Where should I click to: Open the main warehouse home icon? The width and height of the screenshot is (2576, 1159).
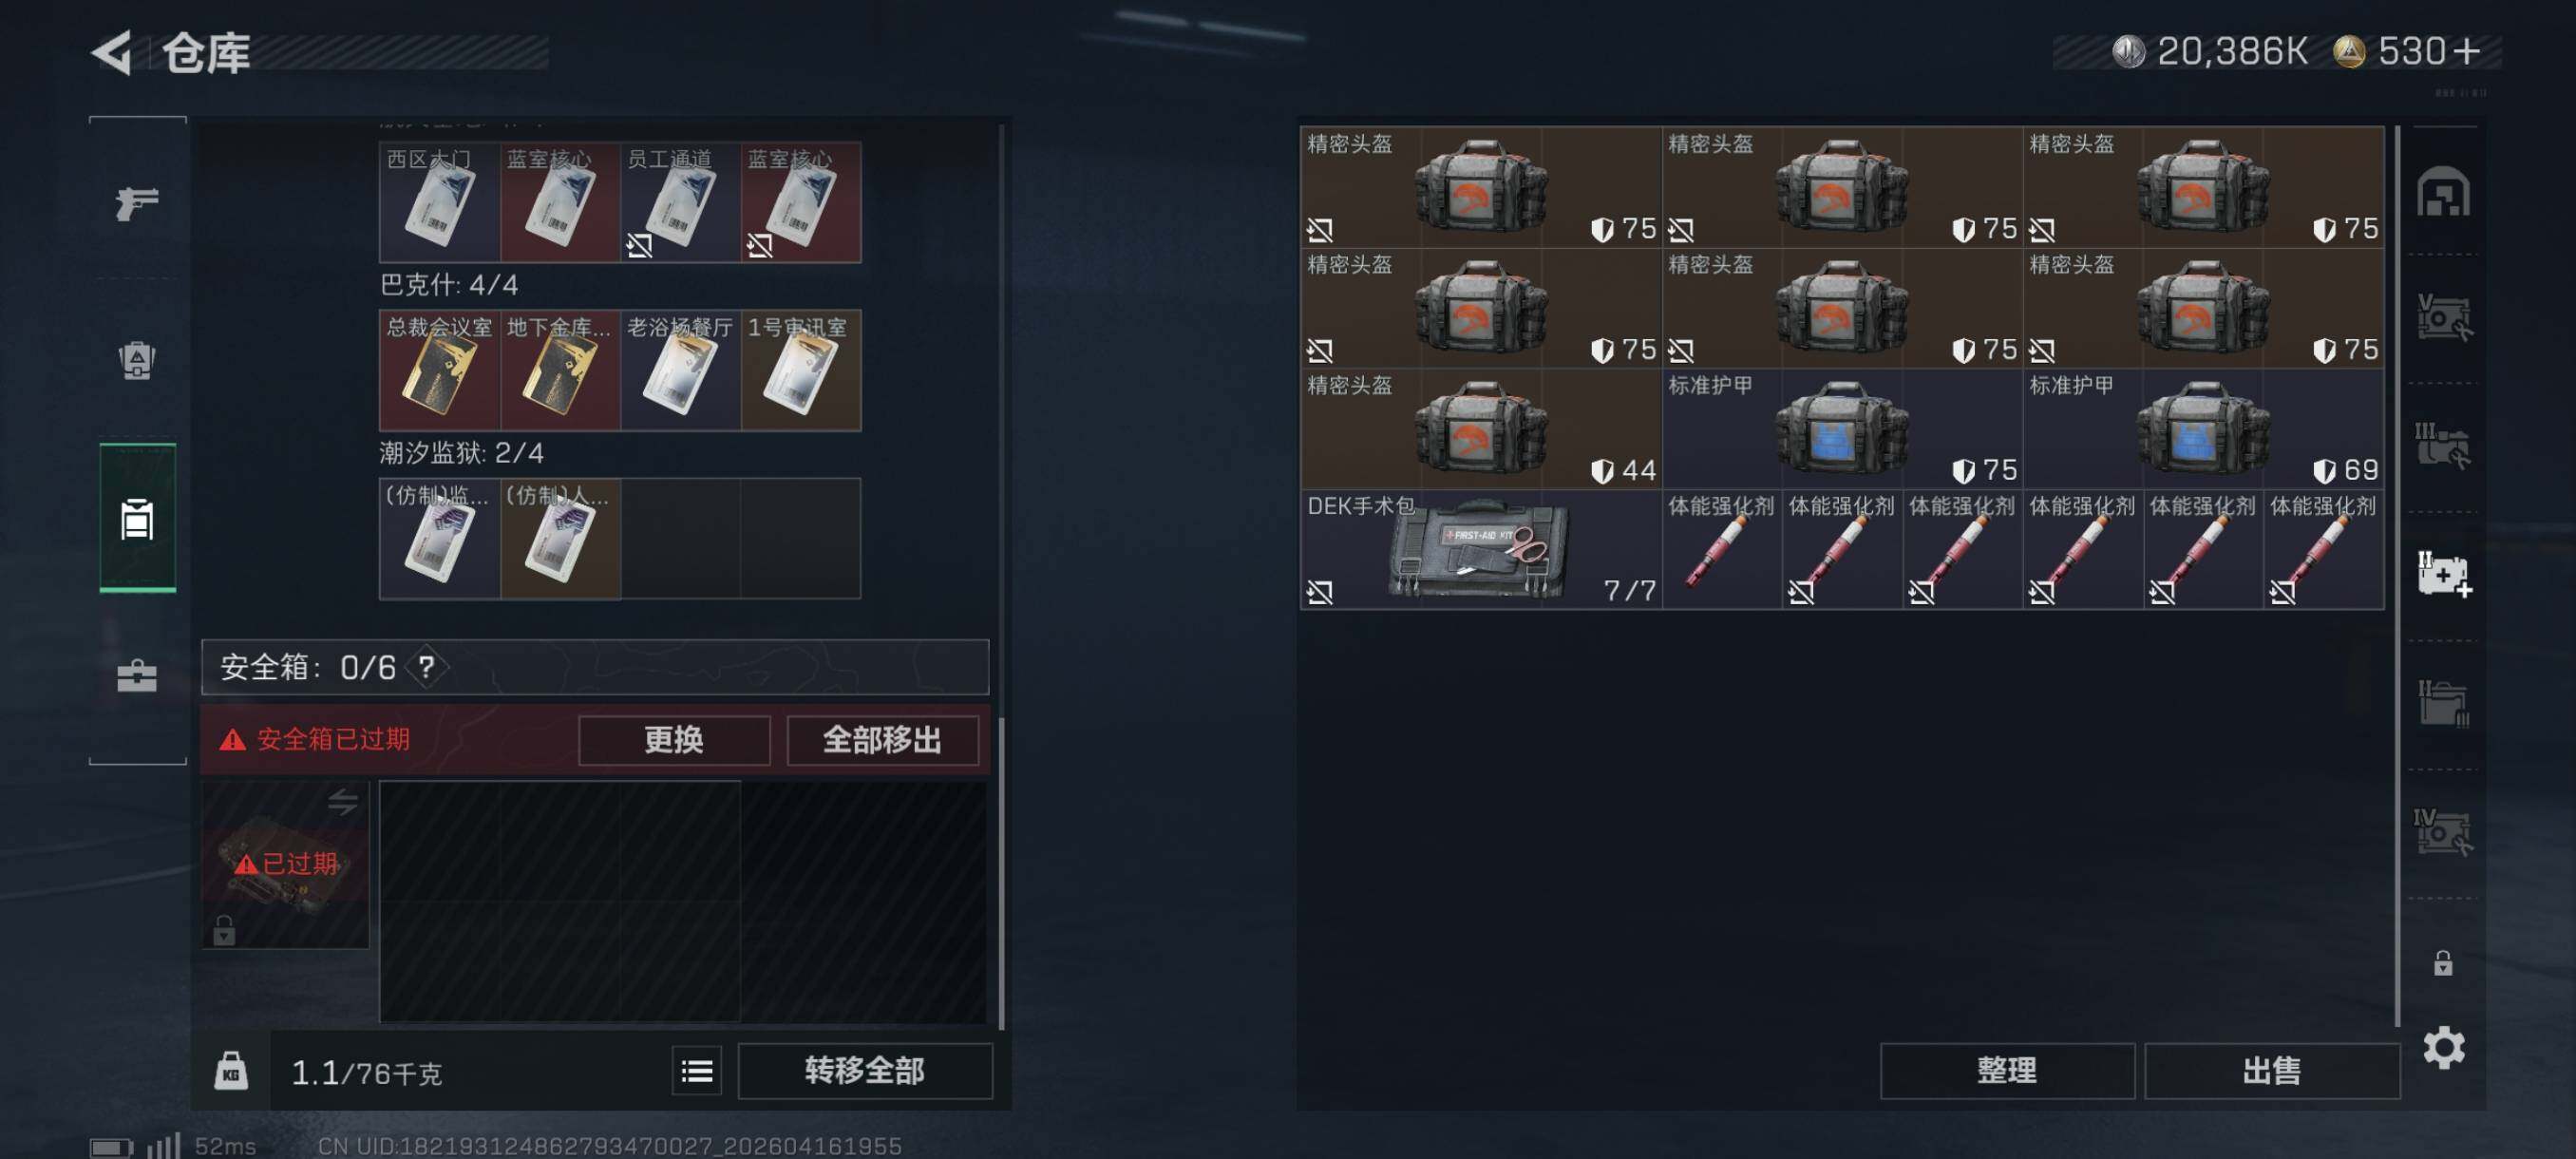pyautogui.click(x=2443, y=192)
